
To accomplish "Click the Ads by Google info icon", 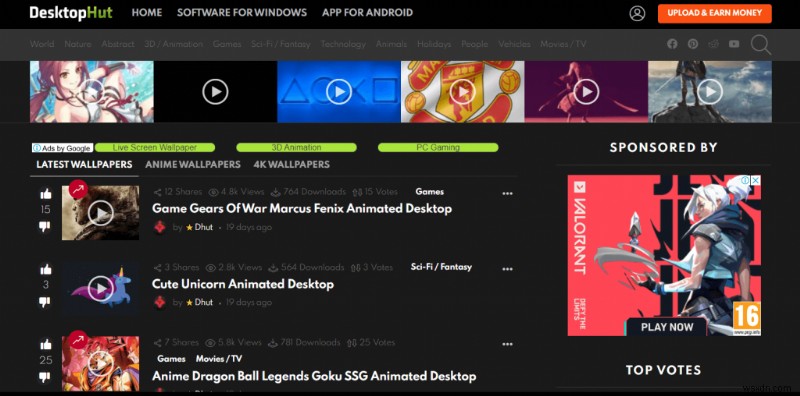I will (x=37, y=148).
